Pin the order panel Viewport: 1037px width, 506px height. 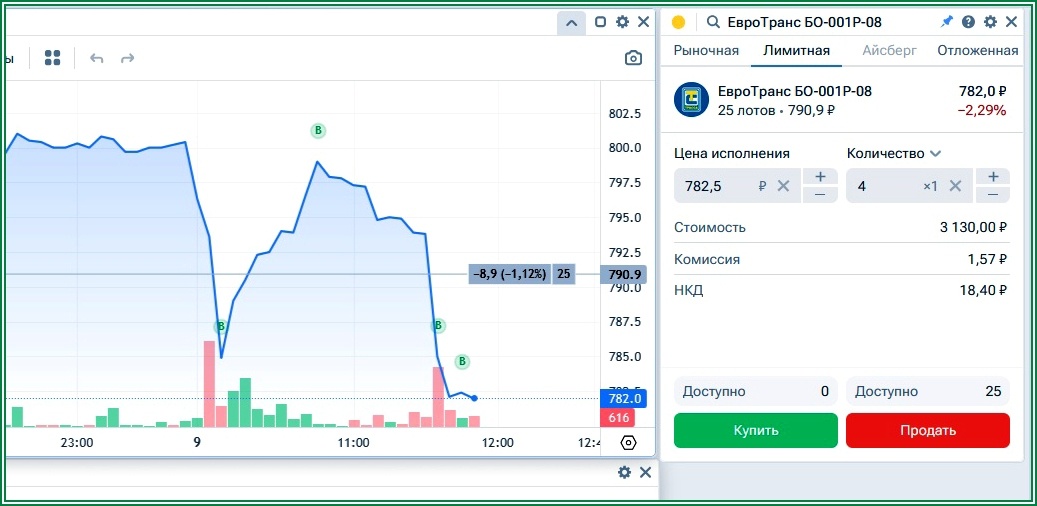(x=947, y=22)
